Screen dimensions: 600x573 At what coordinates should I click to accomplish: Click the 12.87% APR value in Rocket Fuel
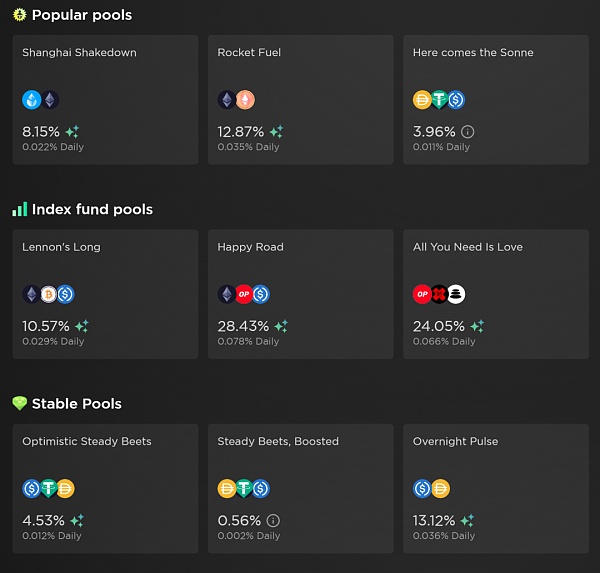point(240,132)
